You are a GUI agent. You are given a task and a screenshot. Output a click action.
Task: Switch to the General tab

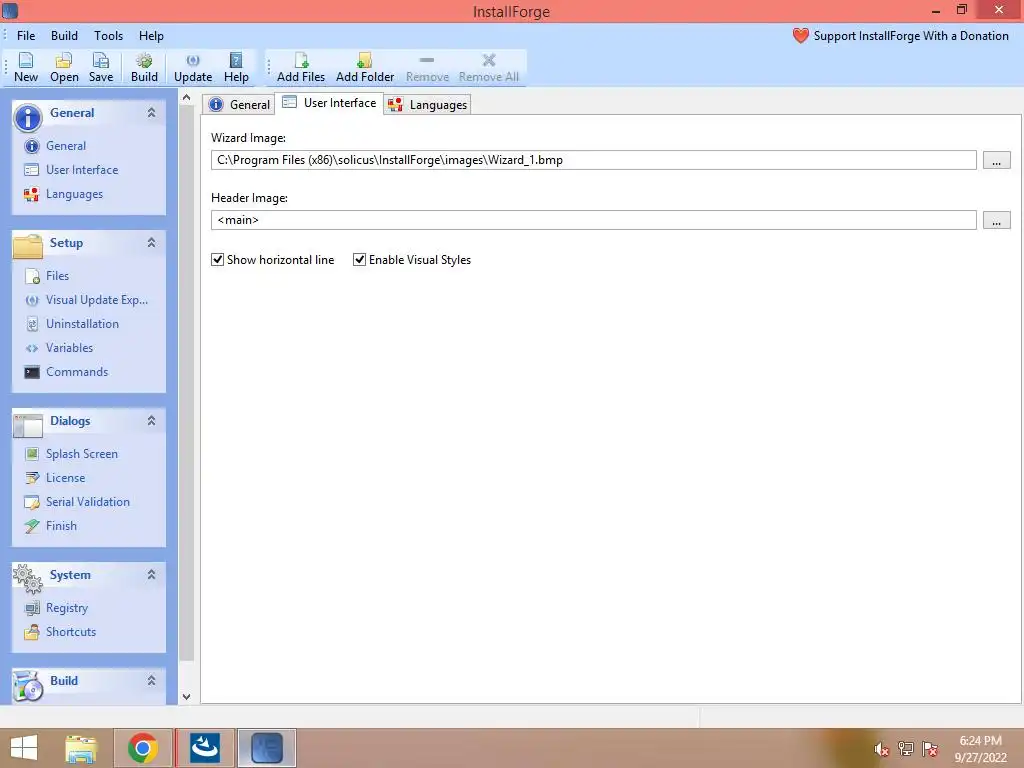click(239, 104)
